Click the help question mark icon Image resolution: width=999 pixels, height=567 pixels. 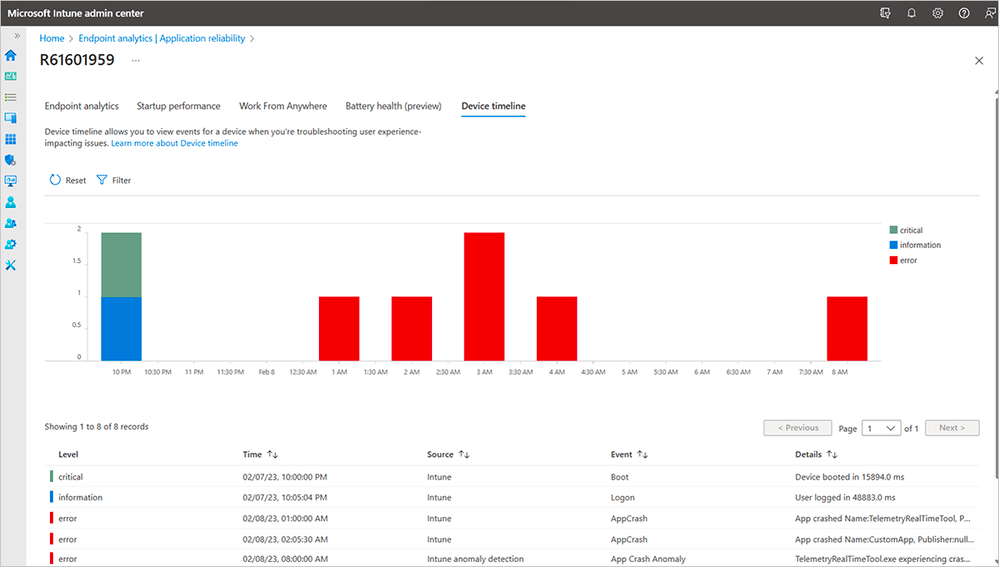(x=964, y=13)
